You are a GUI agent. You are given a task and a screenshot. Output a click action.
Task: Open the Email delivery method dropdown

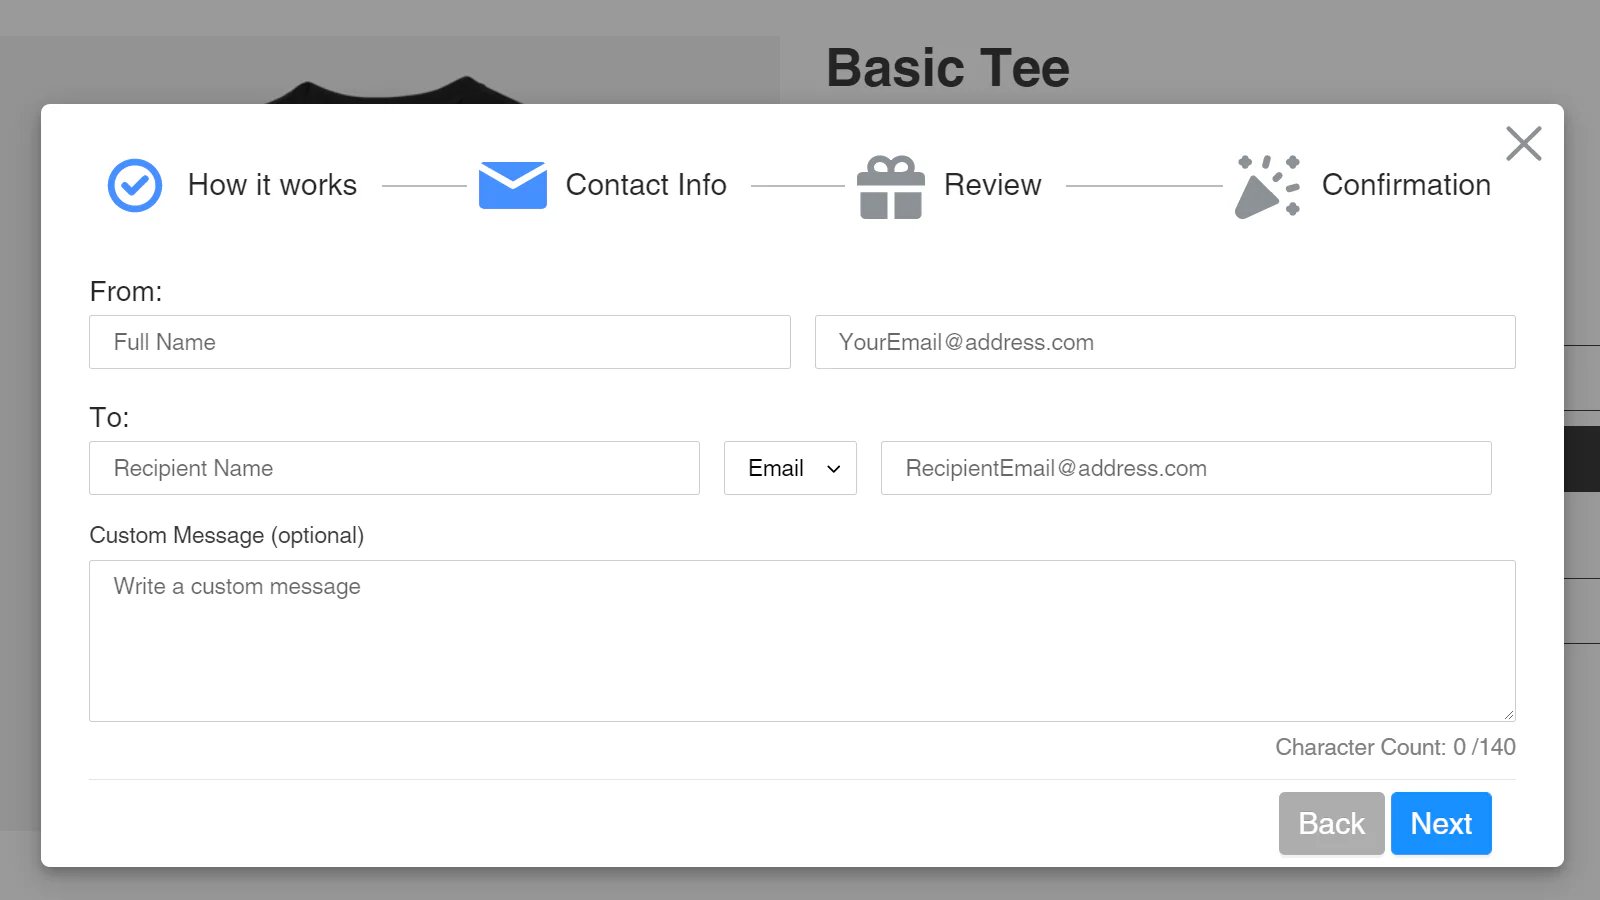tap(790, 468)
